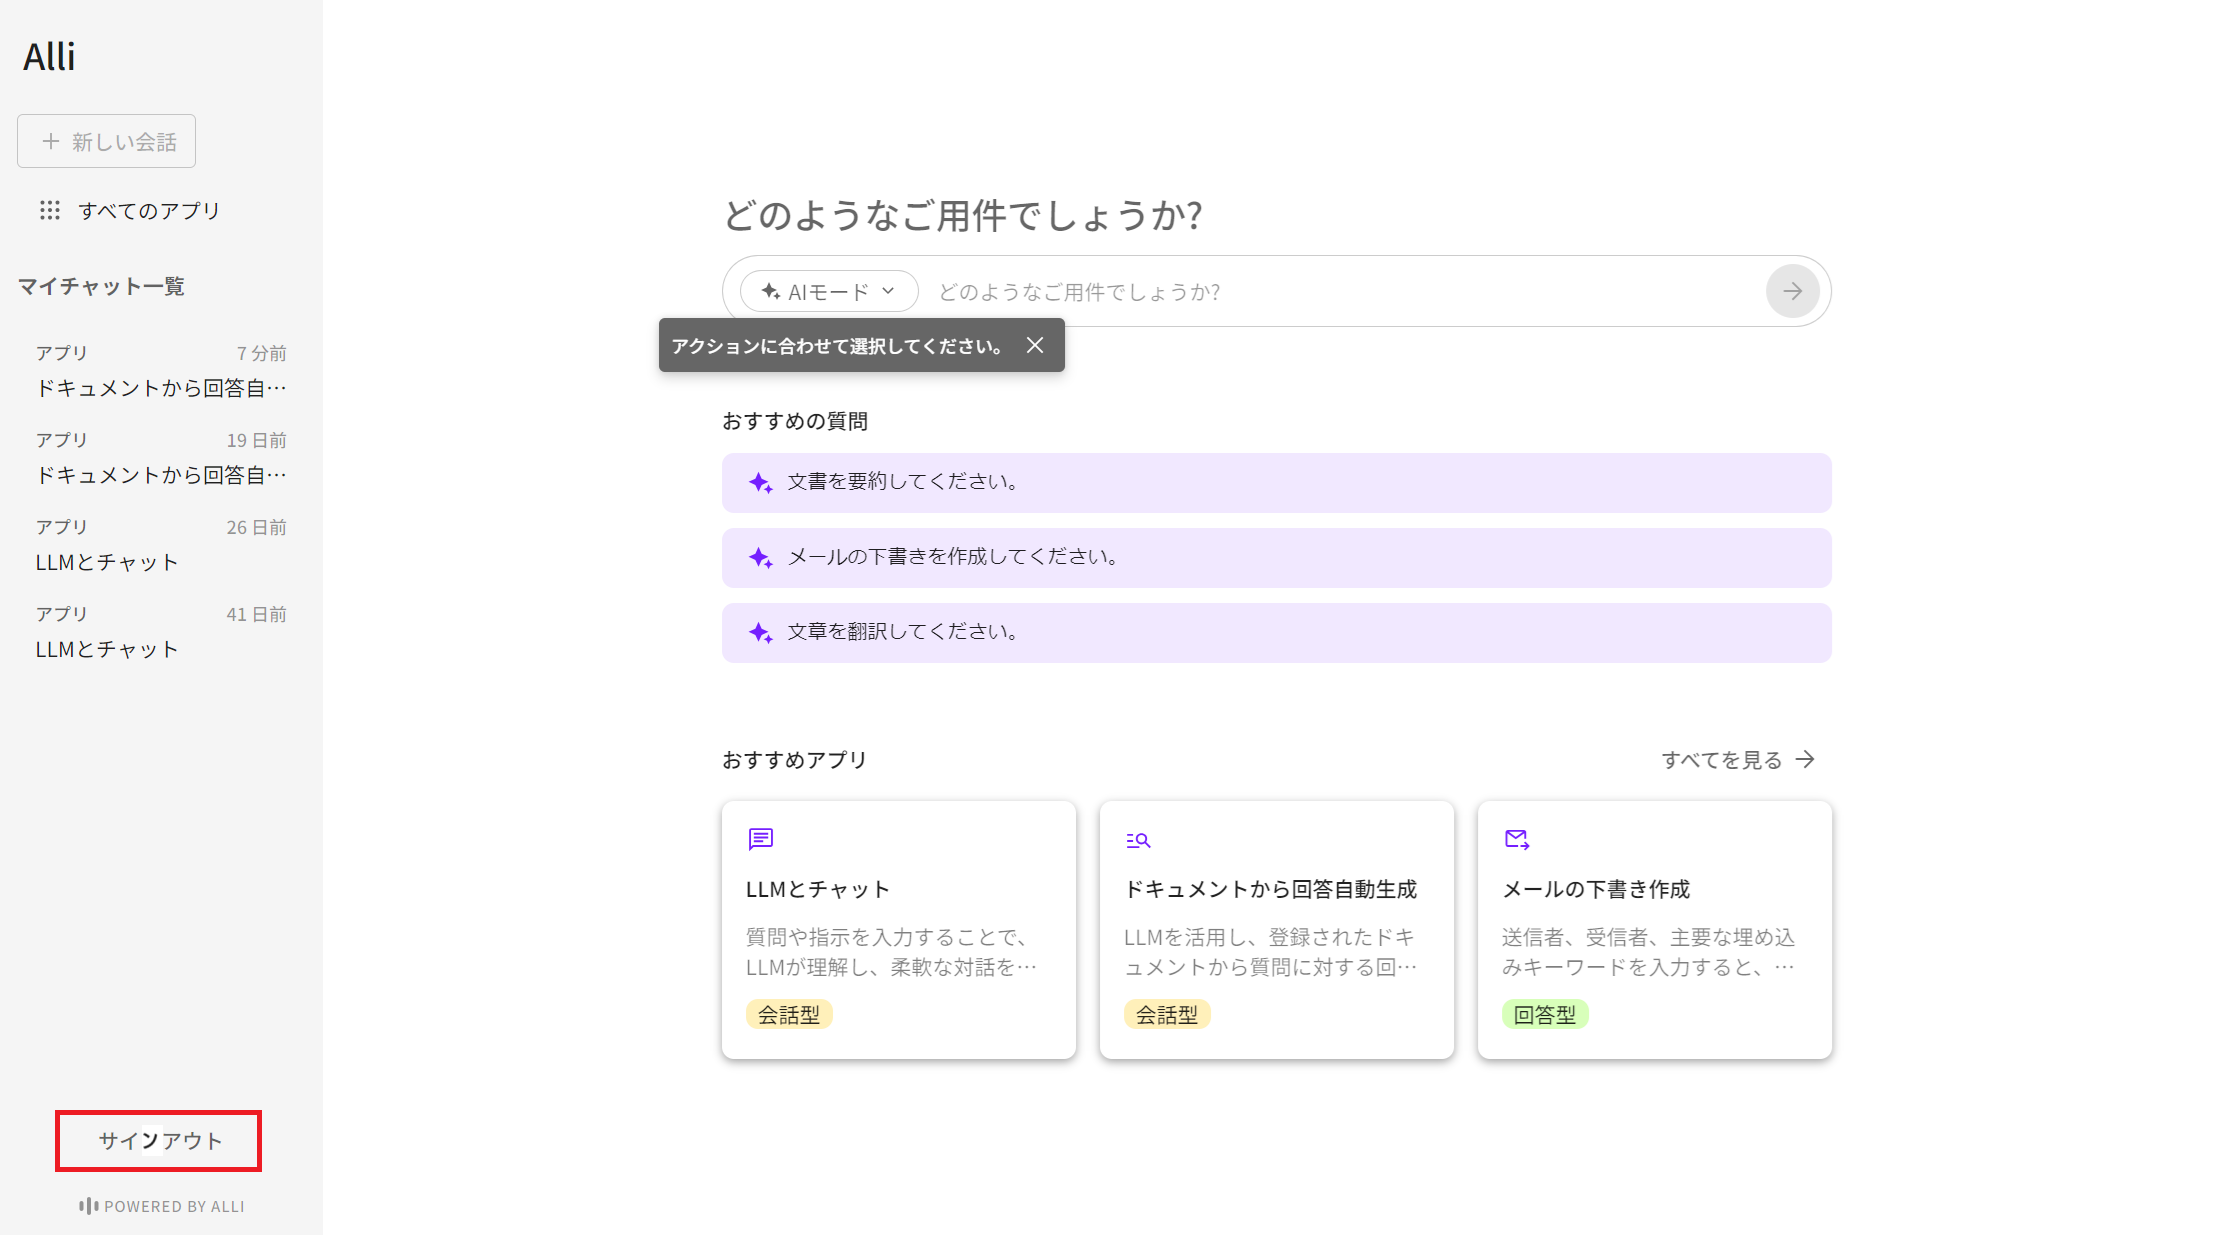This screenshot has height=1235, width=2213.
Task: Click the どのようなご用件でしょうか? input field
Action: [x=1340, y=291]
